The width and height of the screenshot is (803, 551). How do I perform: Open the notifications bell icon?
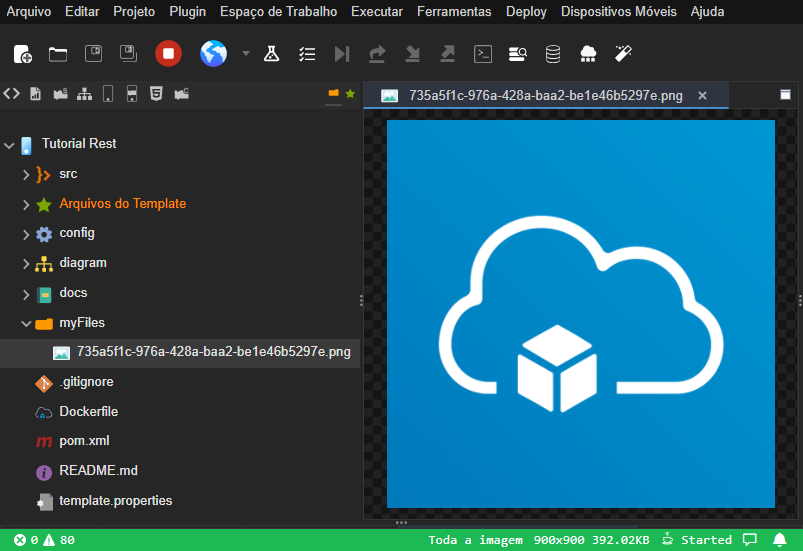[x=779, y=540]
